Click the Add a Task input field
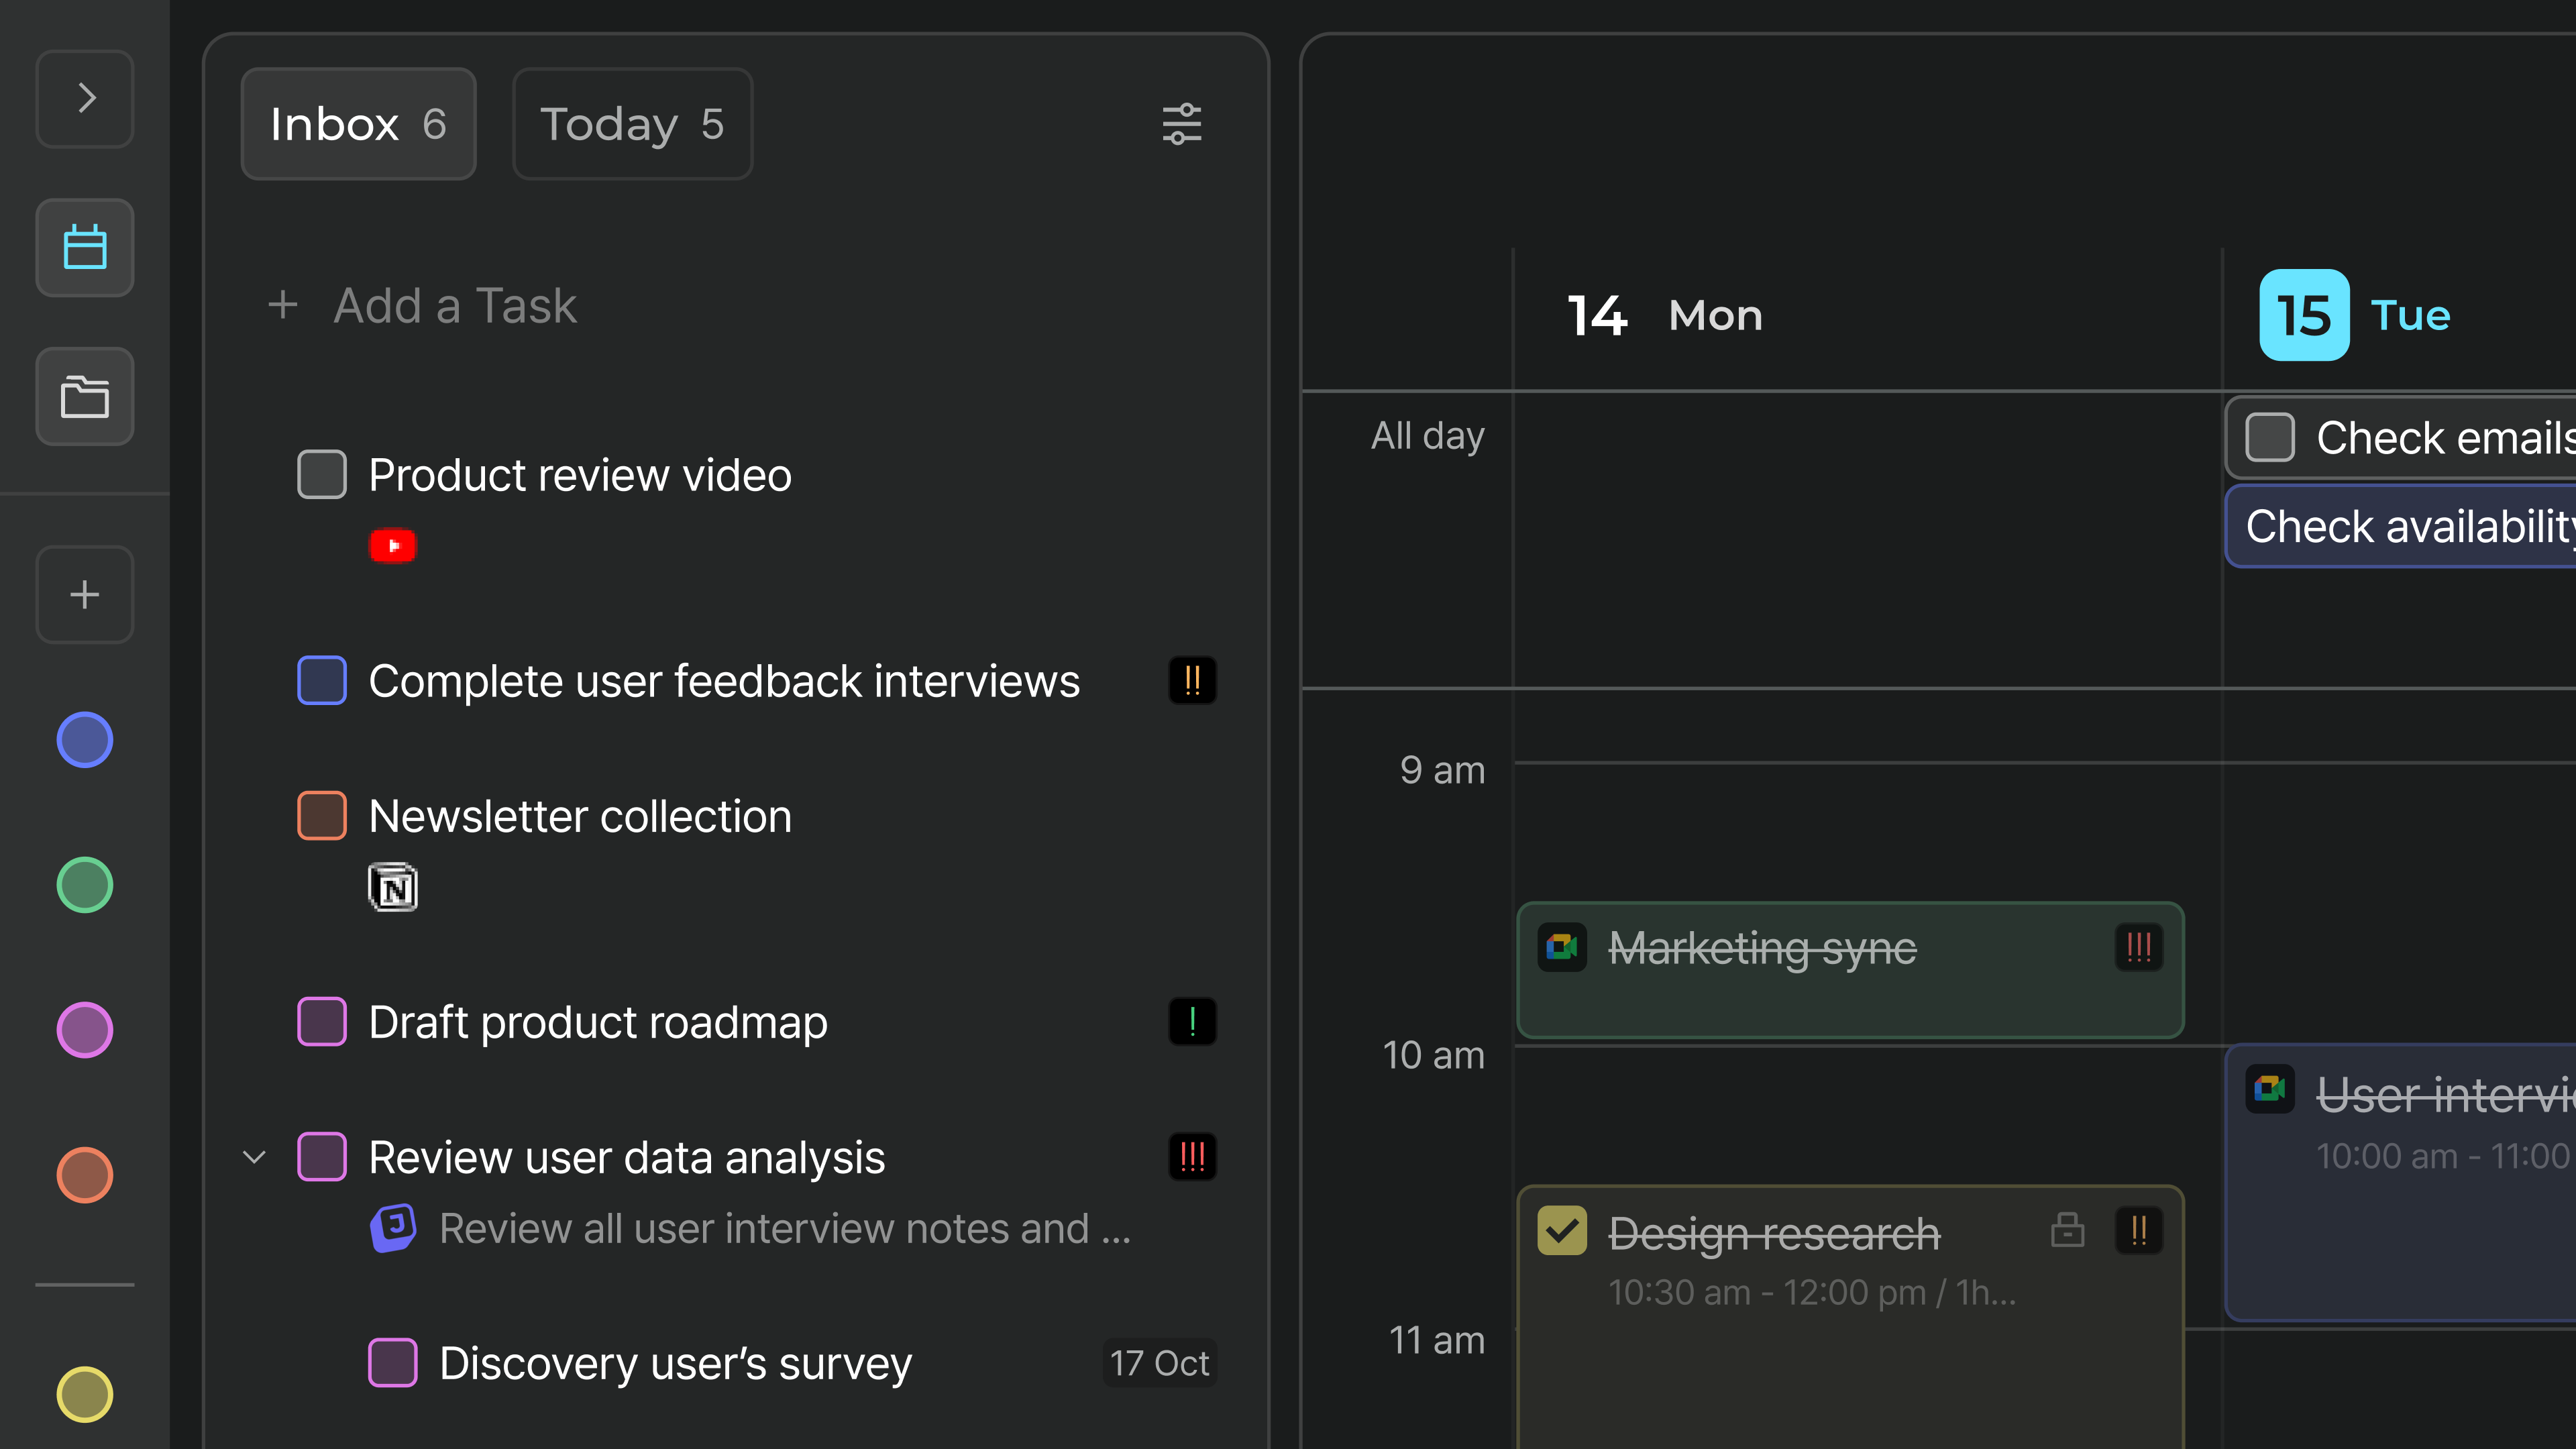This screenshot has width=2576, height=1449. [455, 306]
